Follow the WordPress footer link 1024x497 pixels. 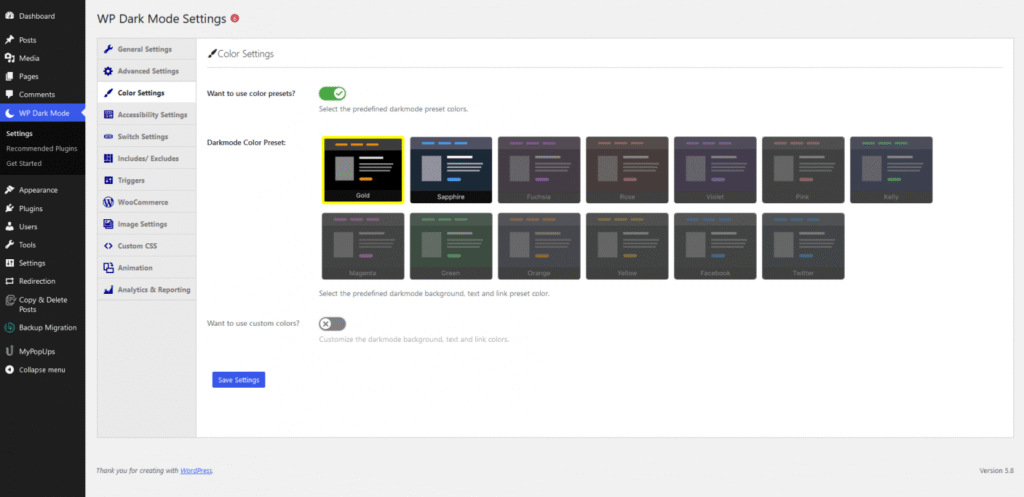tap(197, 470)
